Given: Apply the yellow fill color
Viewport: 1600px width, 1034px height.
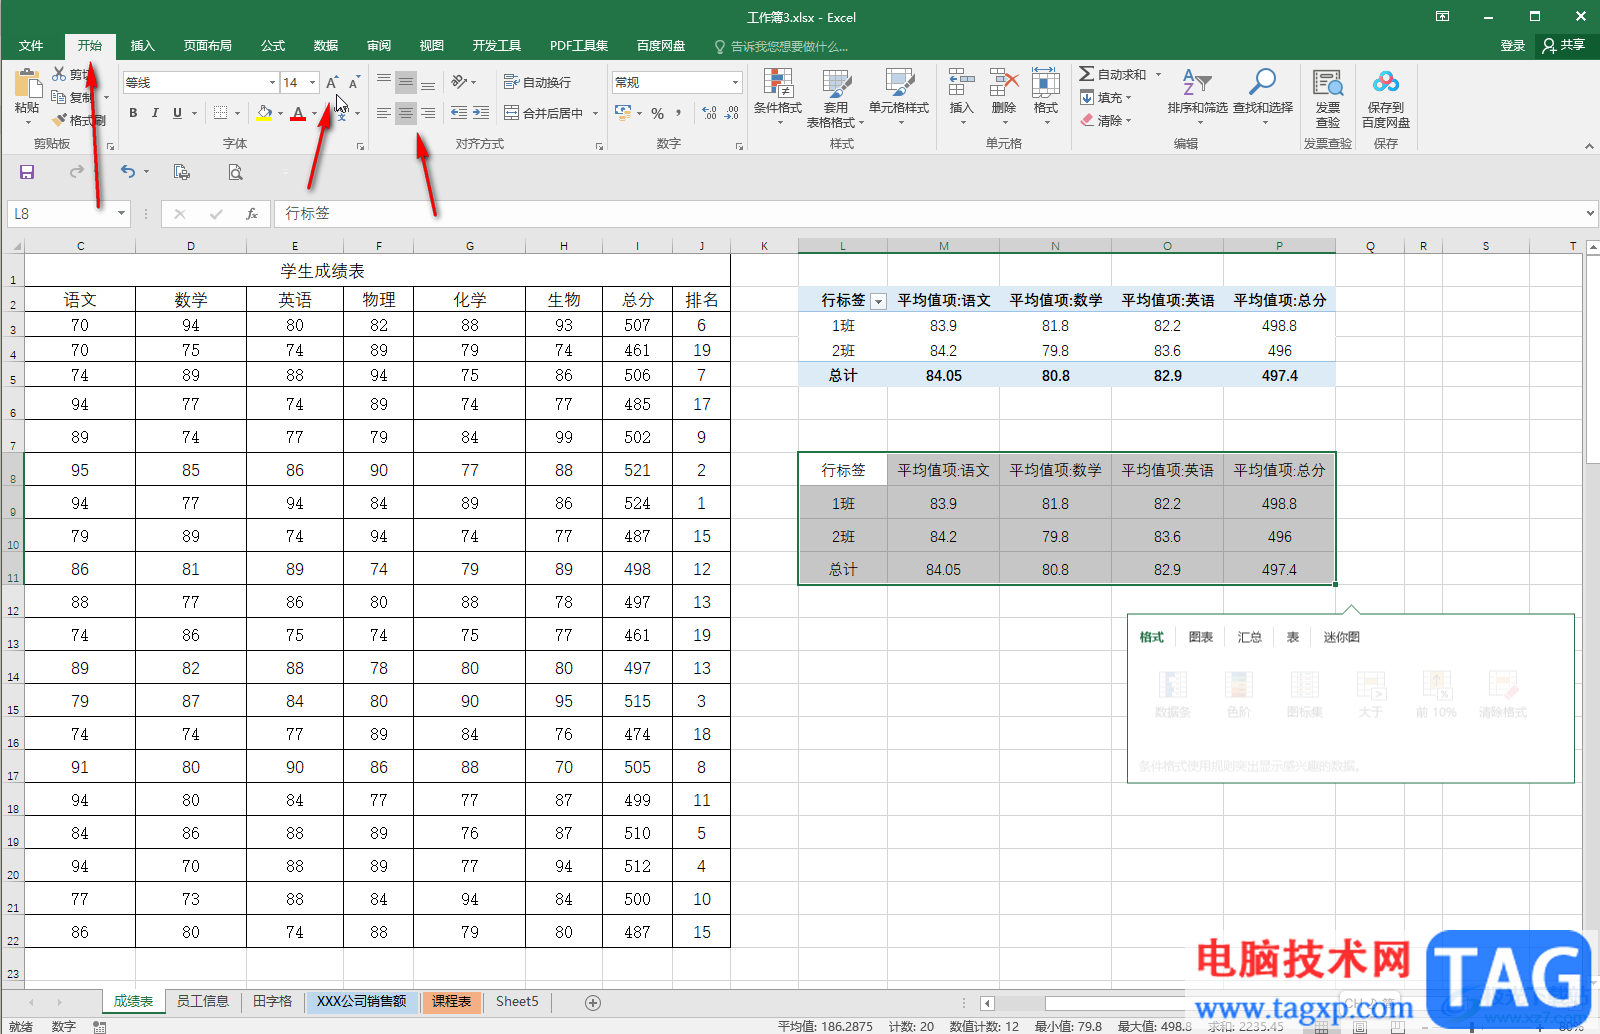Looking at the screenshot, I should pyautogui.click(x=263, y=113).
